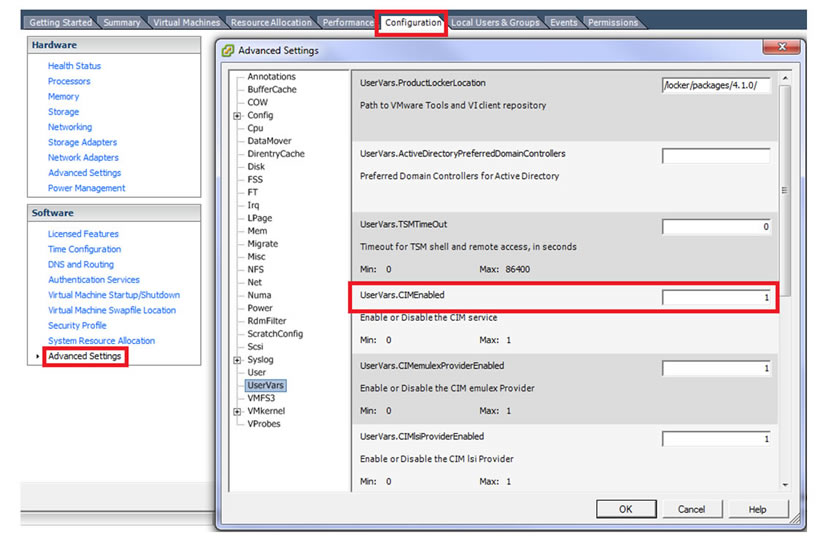The image size is (821, 546).
Task: Open Hardware Advanced Settings link
Action: [84, 172]
